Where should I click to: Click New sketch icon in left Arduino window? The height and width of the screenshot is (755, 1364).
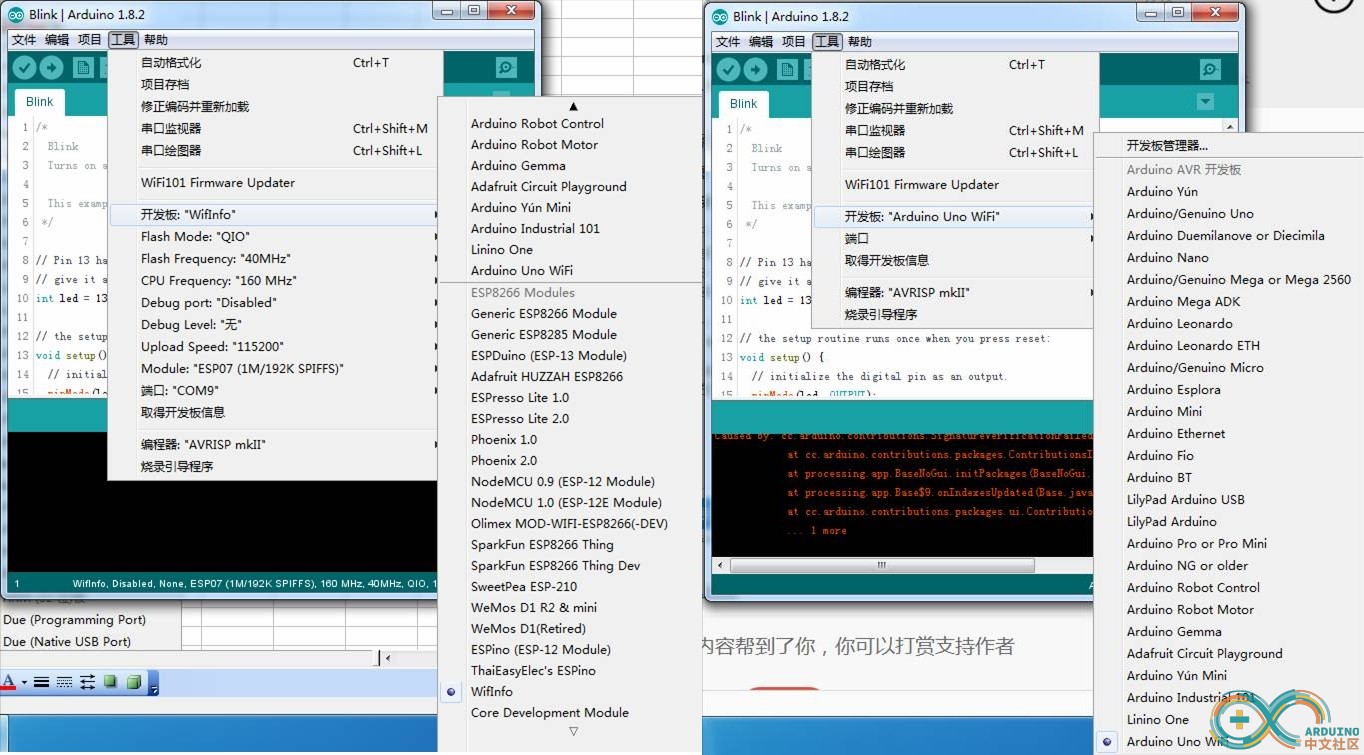[83, 68]
